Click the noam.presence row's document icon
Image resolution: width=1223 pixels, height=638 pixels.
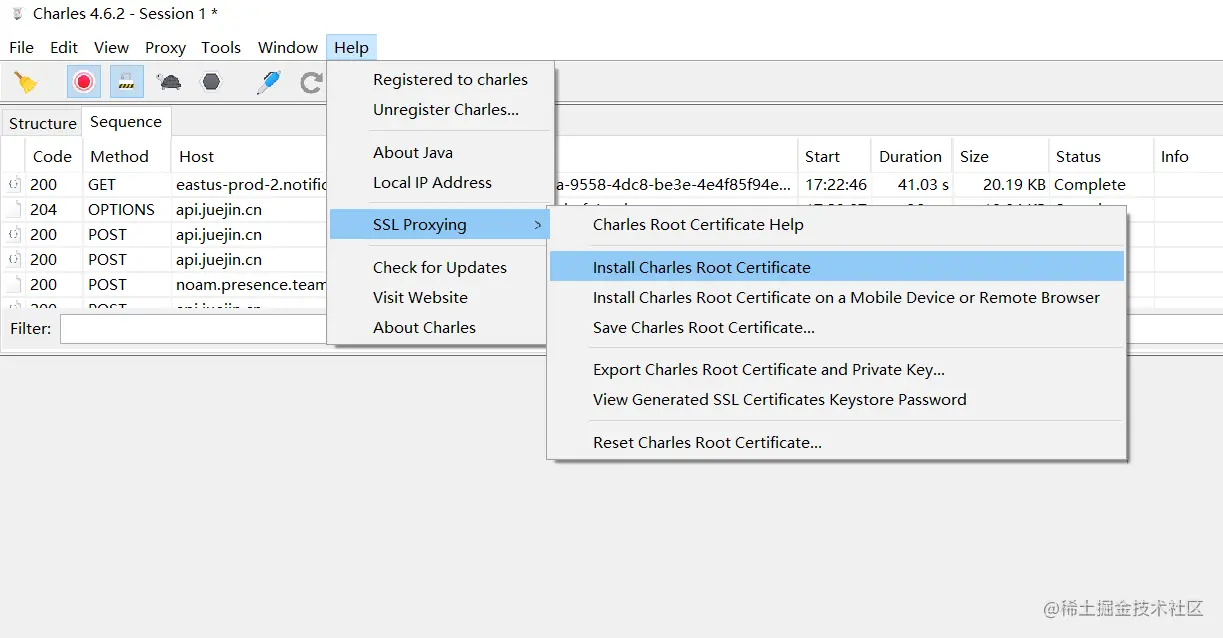click(14, 284)
